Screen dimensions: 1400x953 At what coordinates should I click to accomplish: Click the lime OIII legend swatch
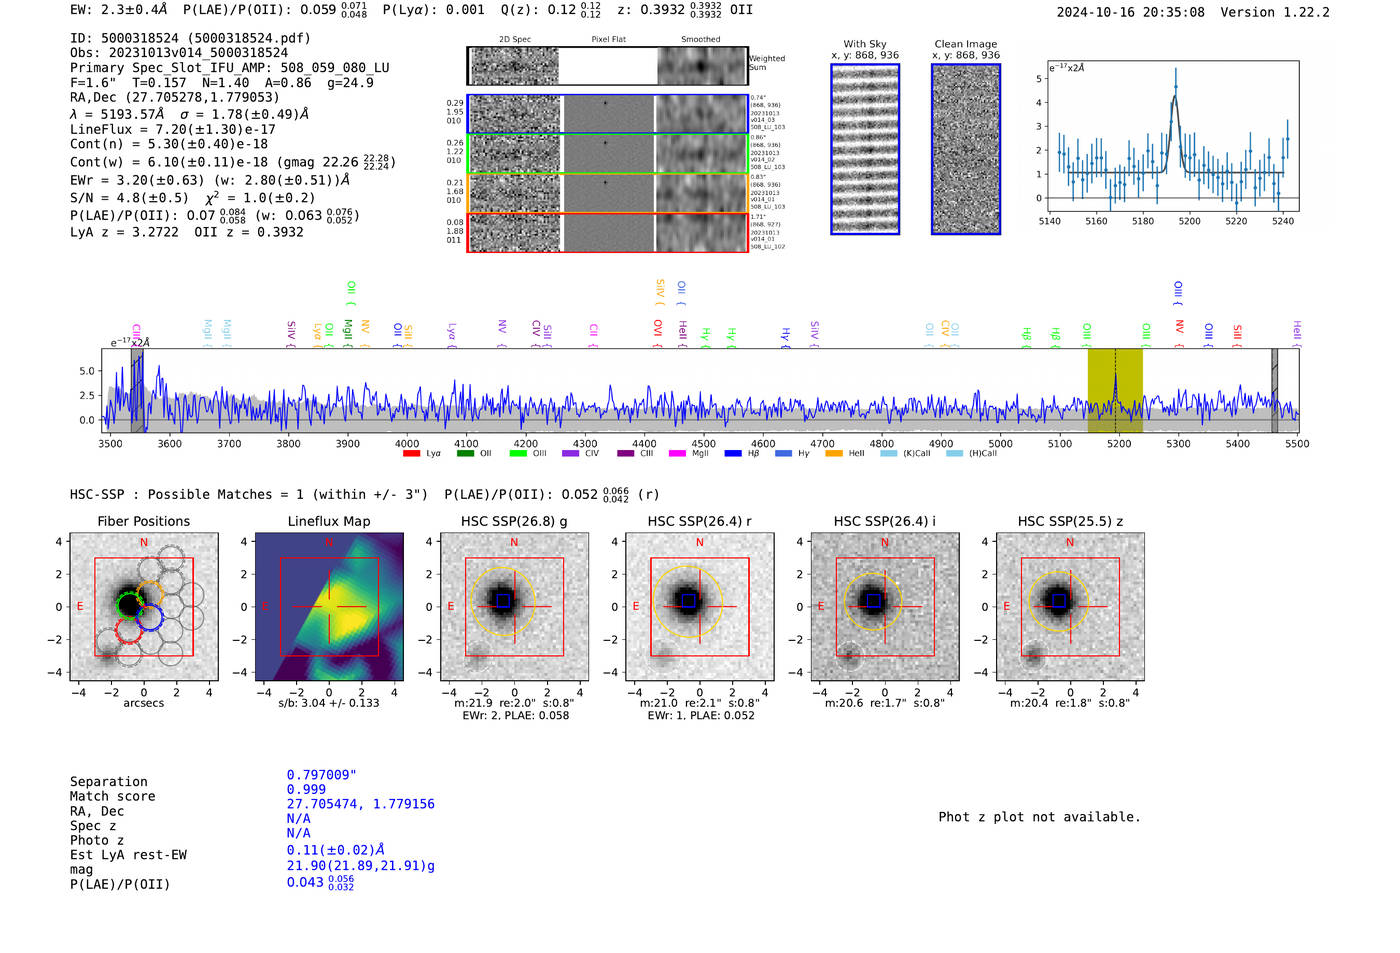point(518,454)
